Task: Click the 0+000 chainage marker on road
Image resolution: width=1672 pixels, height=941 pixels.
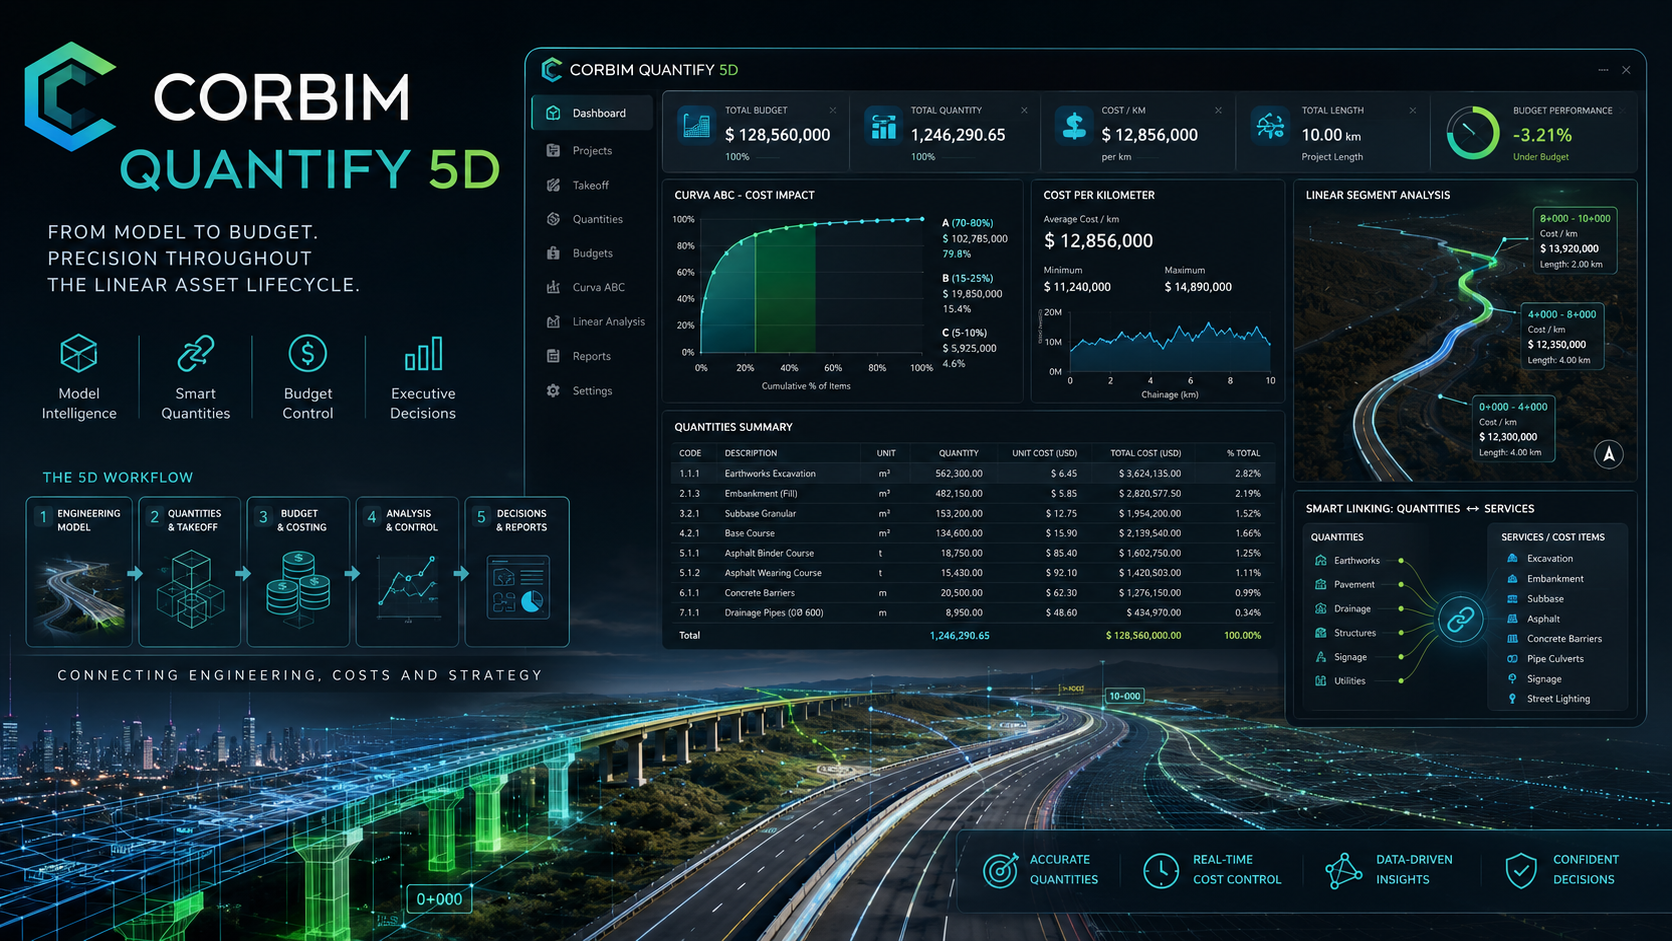Action: (x=439, y=899)
